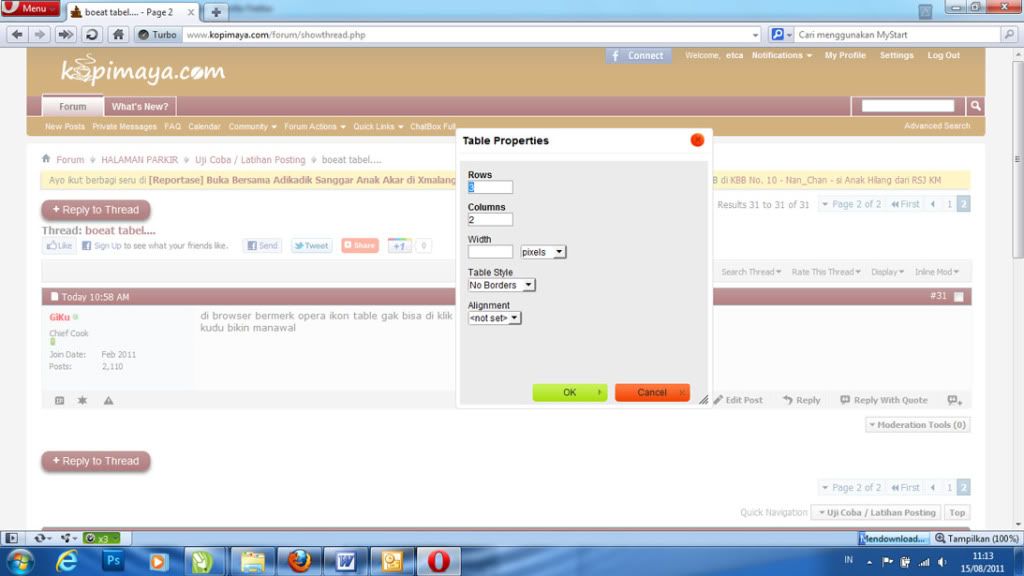Close the Table Properties dialog with X
Viewport: 1024px width, 576px height.
[697, 140]
